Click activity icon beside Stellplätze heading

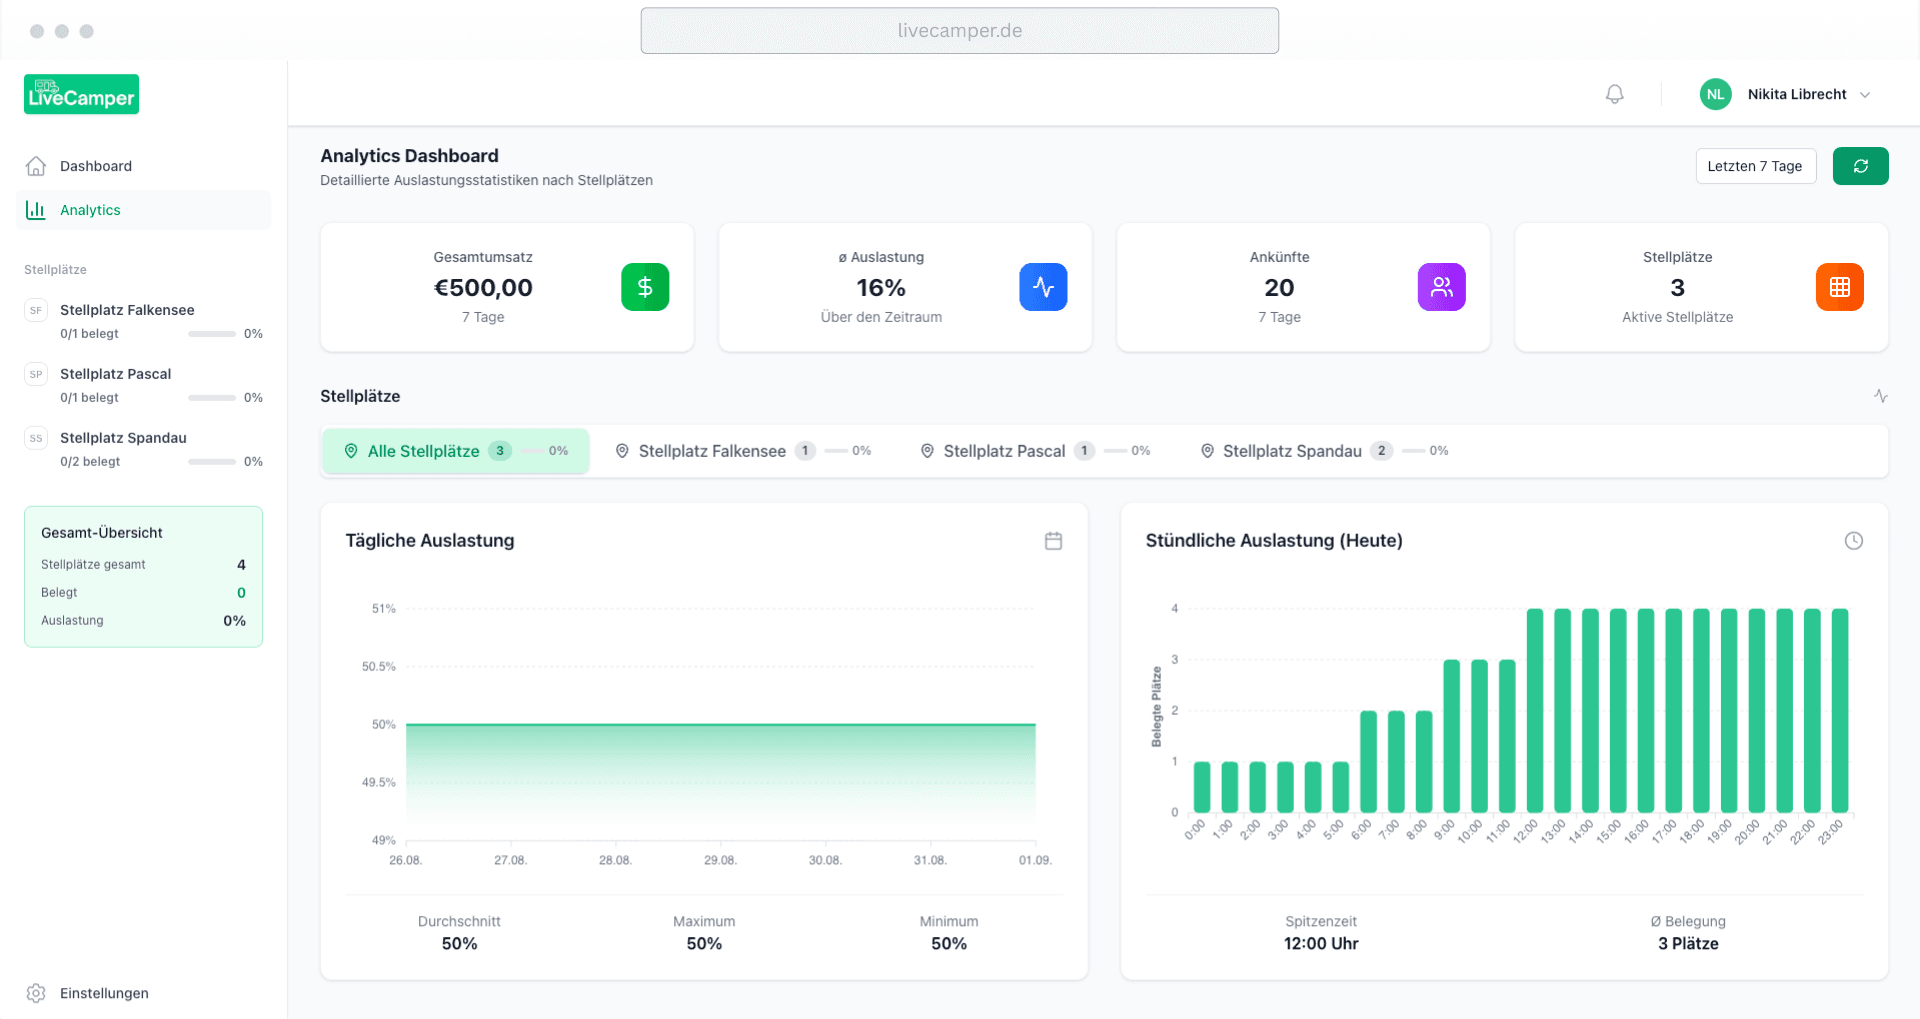click(x=1880, y=396)
